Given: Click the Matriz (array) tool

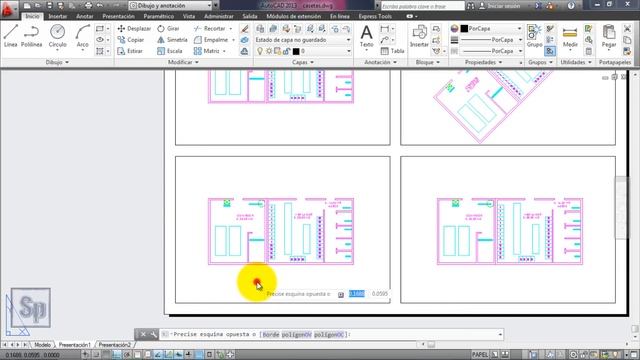Looking at the screenshot, I should (207, 51).
